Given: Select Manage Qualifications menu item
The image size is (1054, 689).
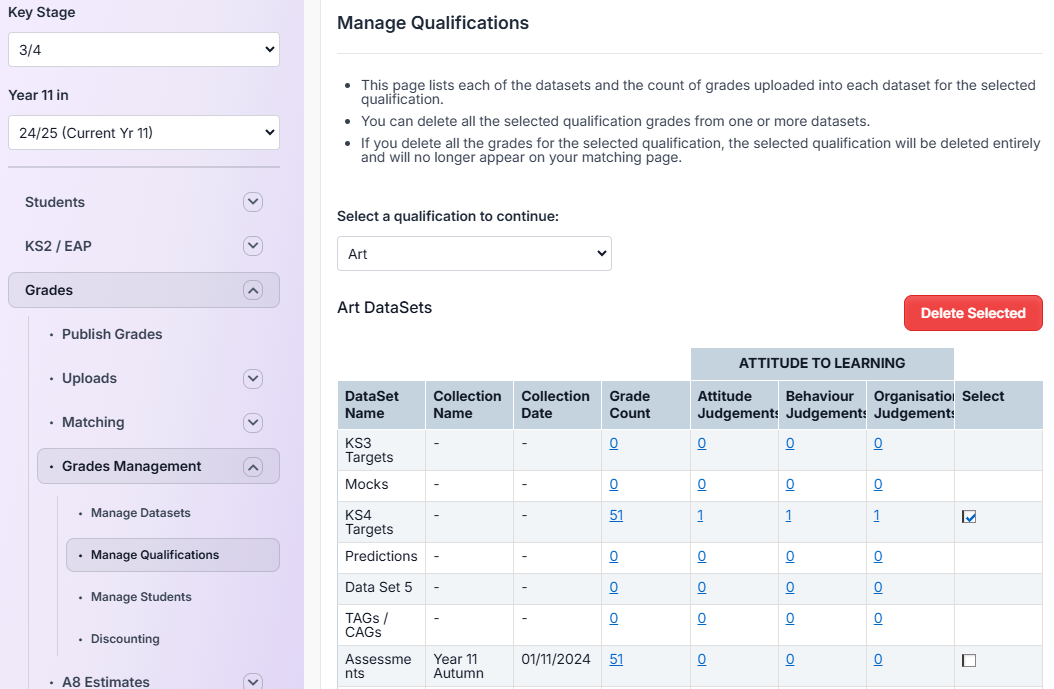Looking at the screenshot, I should click(x=173, y=555).
